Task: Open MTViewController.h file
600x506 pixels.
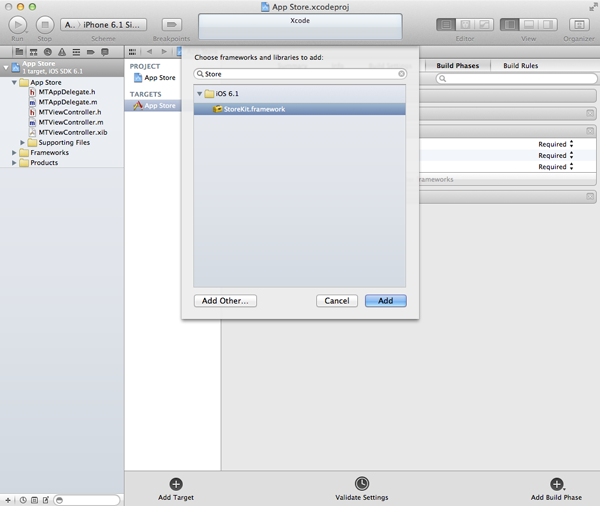Action: tap(70, 112)
